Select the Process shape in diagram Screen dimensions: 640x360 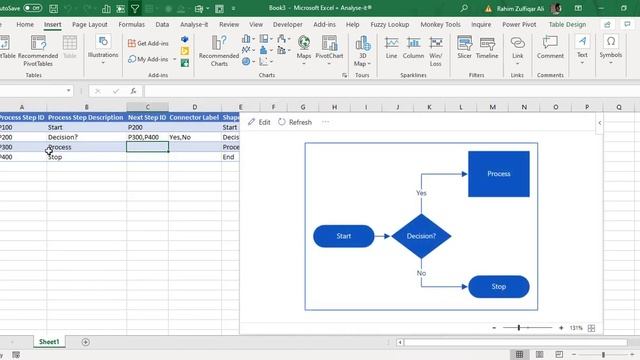click(x=499, y=174)
